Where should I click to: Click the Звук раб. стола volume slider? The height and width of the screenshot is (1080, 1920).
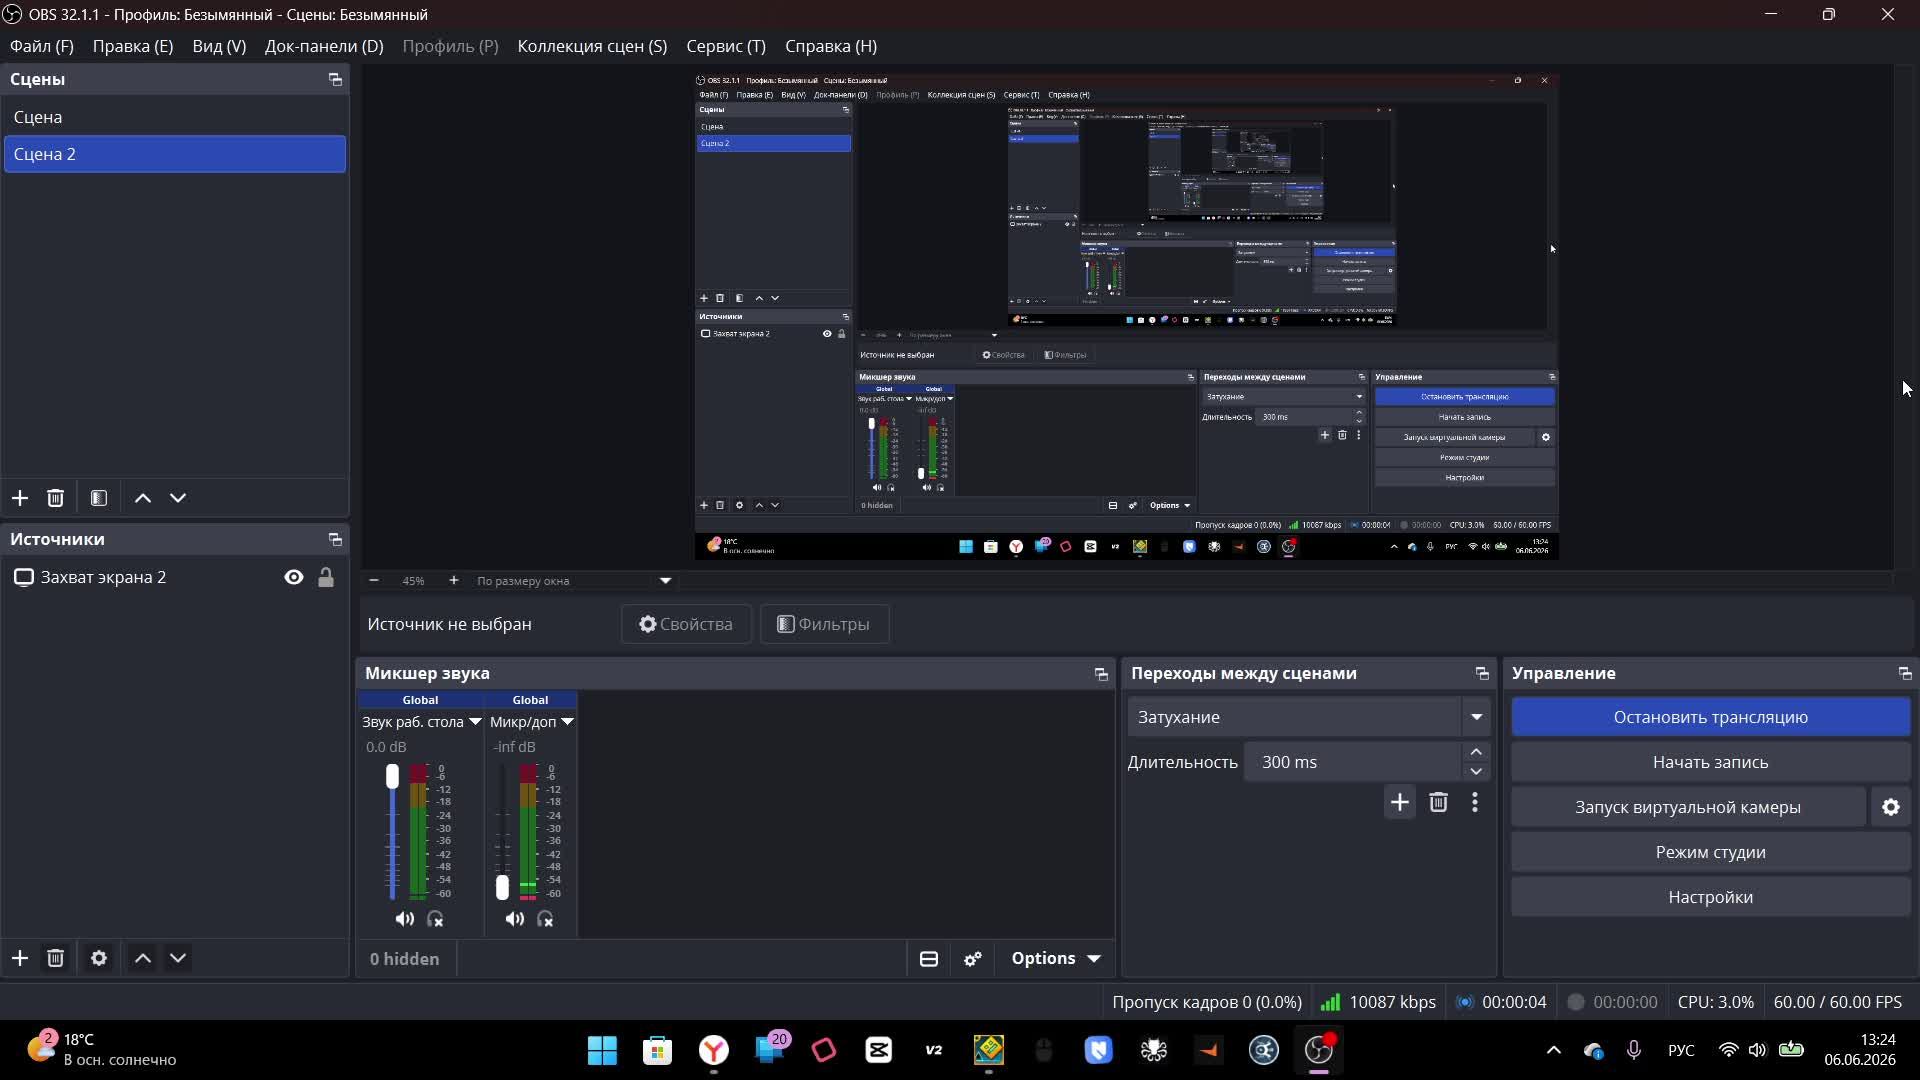pyautogui.click(x=392, y=832)
